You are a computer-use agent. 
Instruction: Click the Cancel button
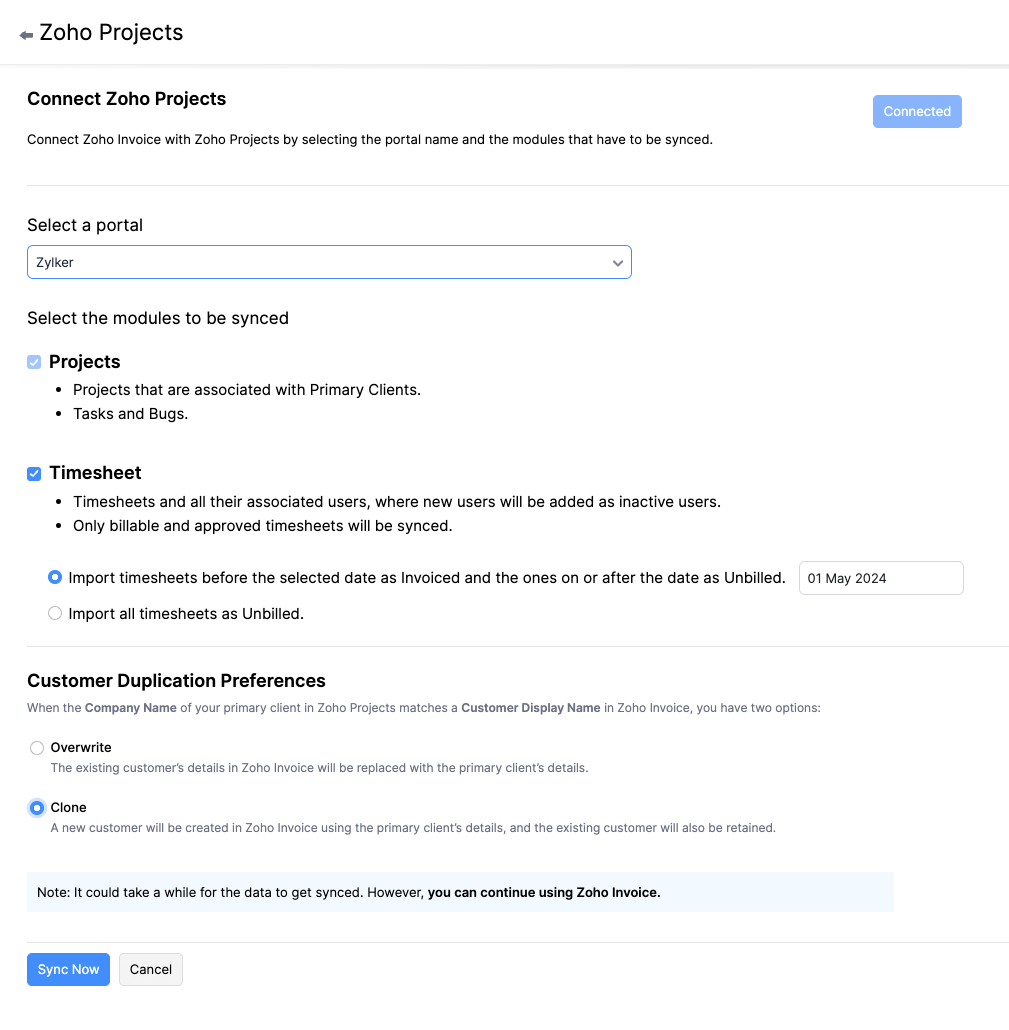(151, 969)
